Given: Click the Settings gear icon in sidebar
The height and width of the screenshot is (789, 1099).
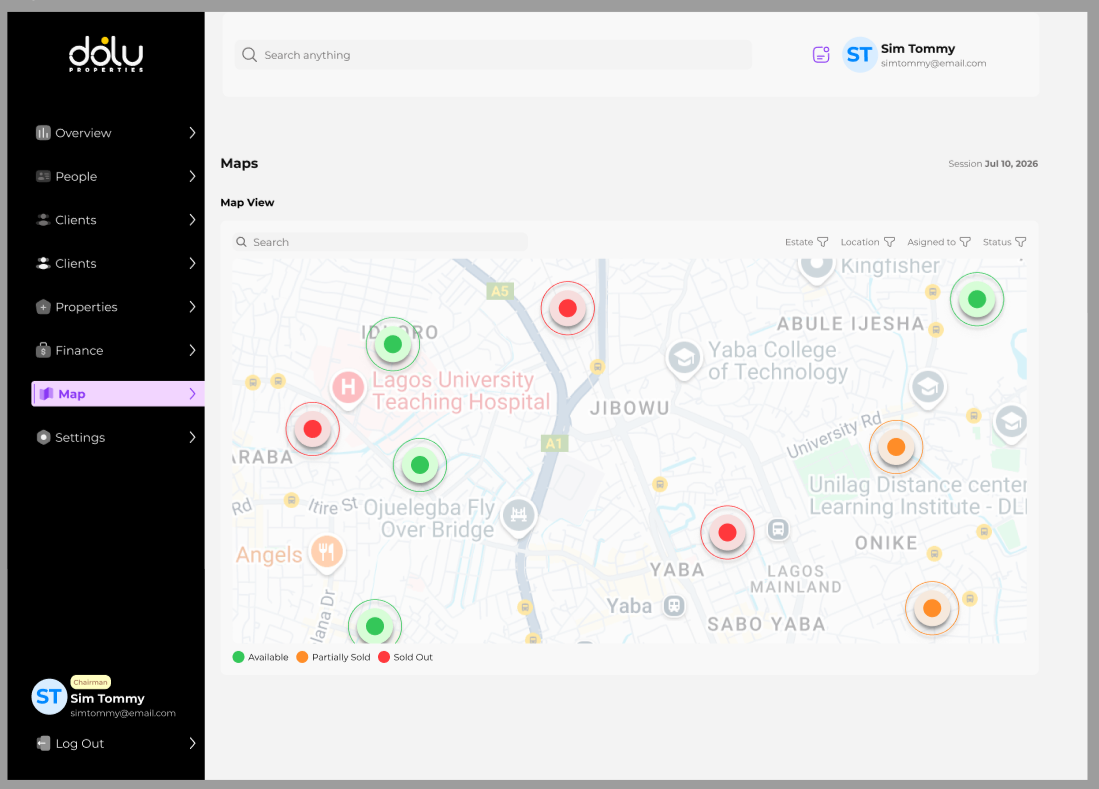Looking at the screenshot, I should [43, 437].
